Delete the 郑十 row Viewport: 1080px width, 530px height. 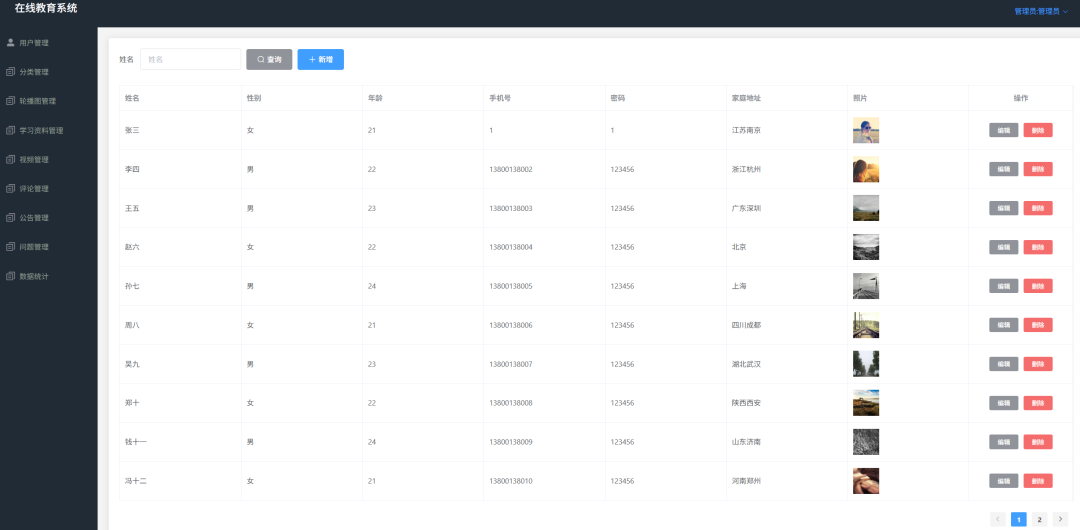(1038, 402)
